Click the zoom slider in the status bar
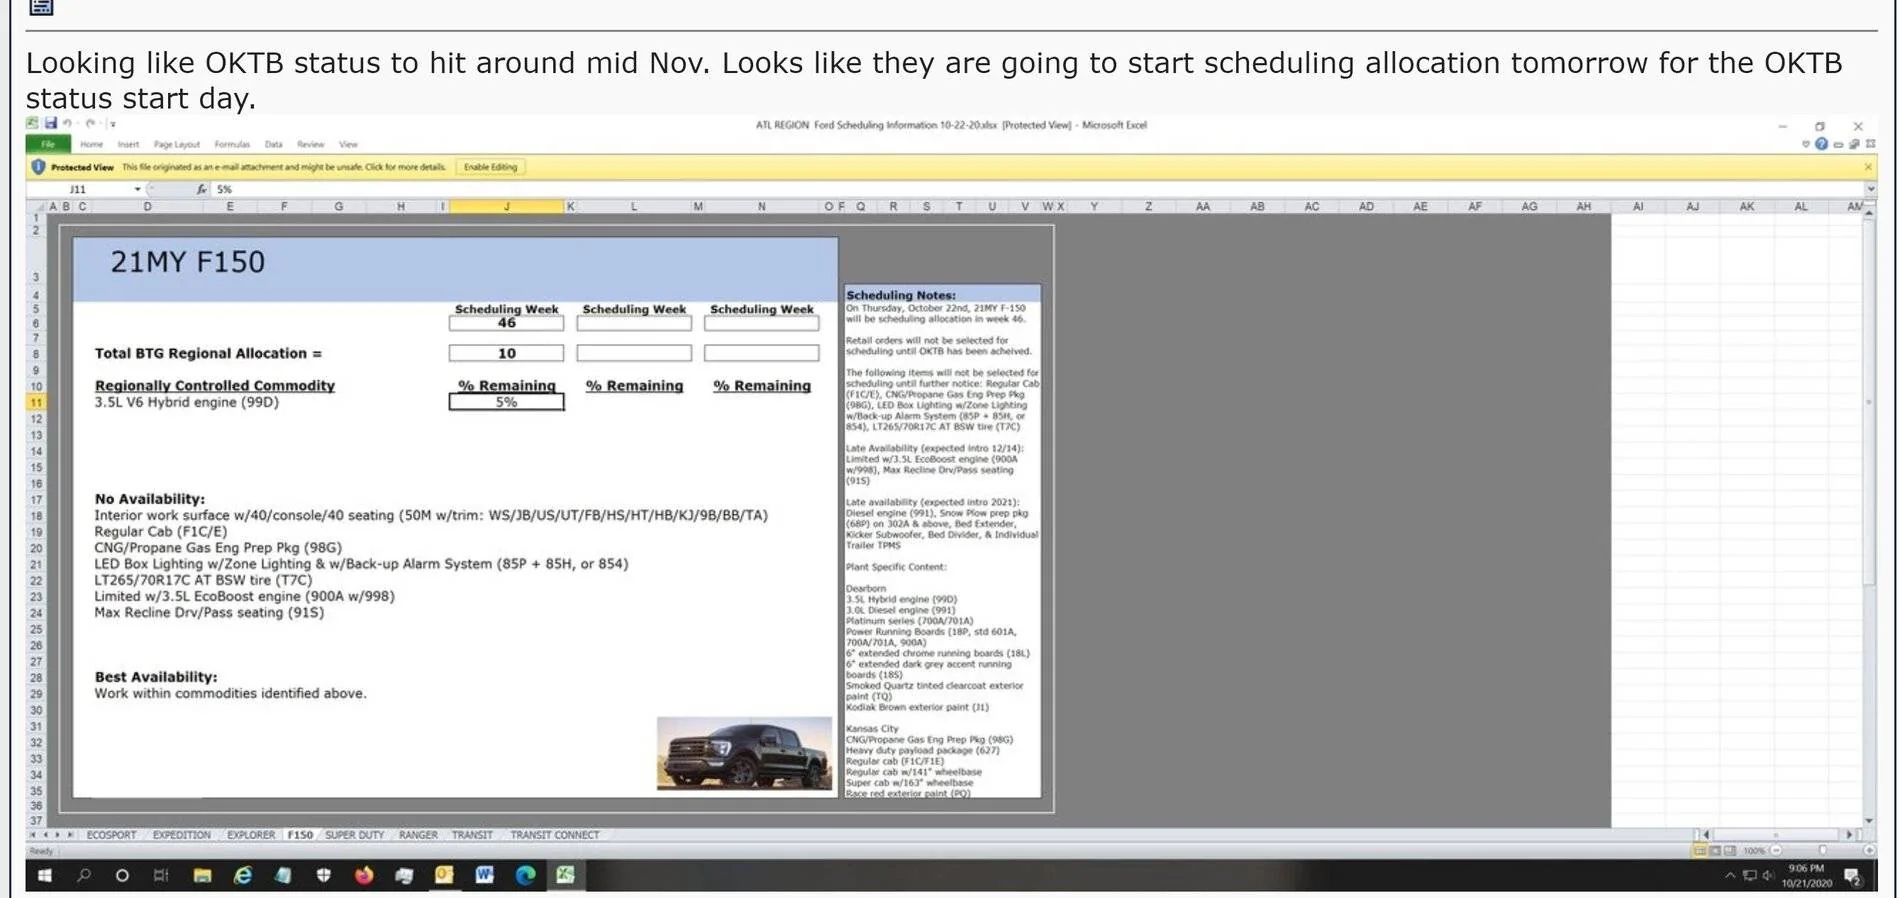 coord(1822,851)
